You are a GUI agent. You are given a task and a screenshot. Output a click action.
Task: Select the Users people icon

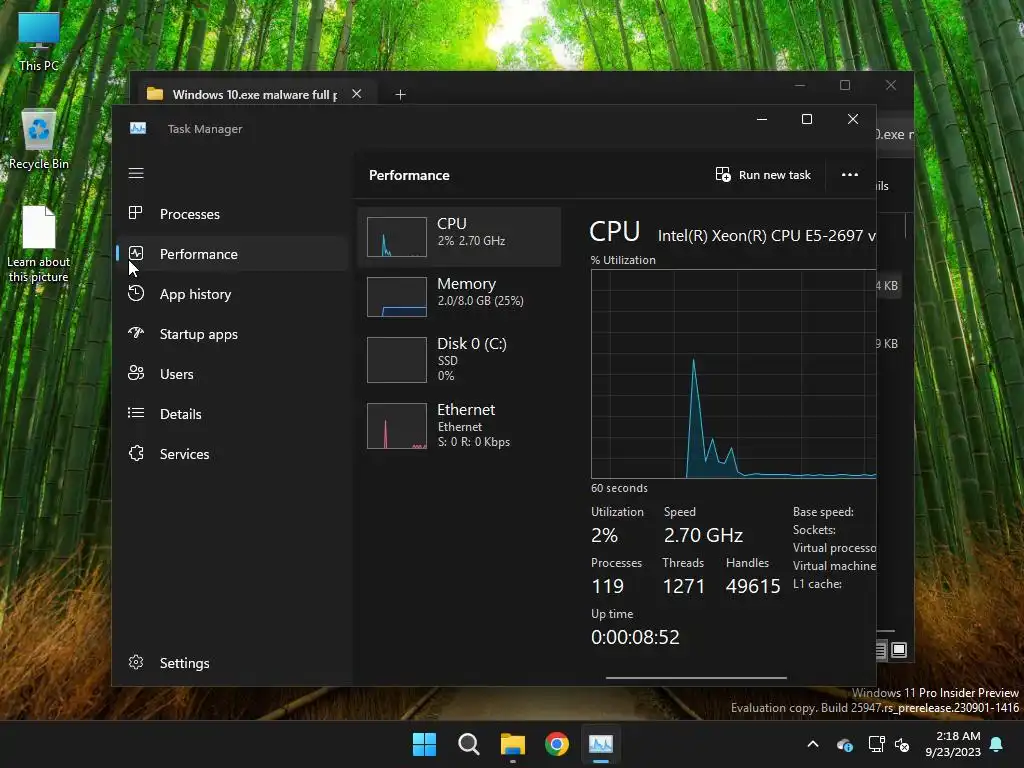click(x=136, y=373)
